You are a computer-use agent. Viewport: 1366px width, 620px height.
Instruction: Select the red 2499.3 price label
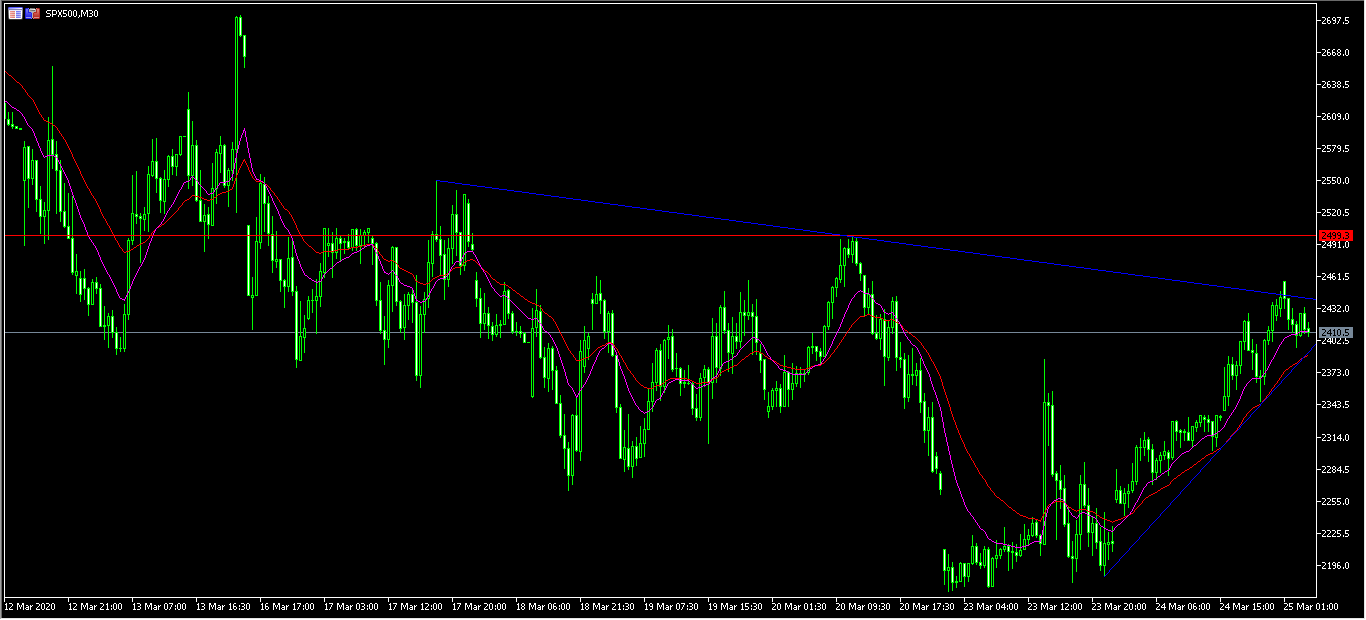[1336, 235]
